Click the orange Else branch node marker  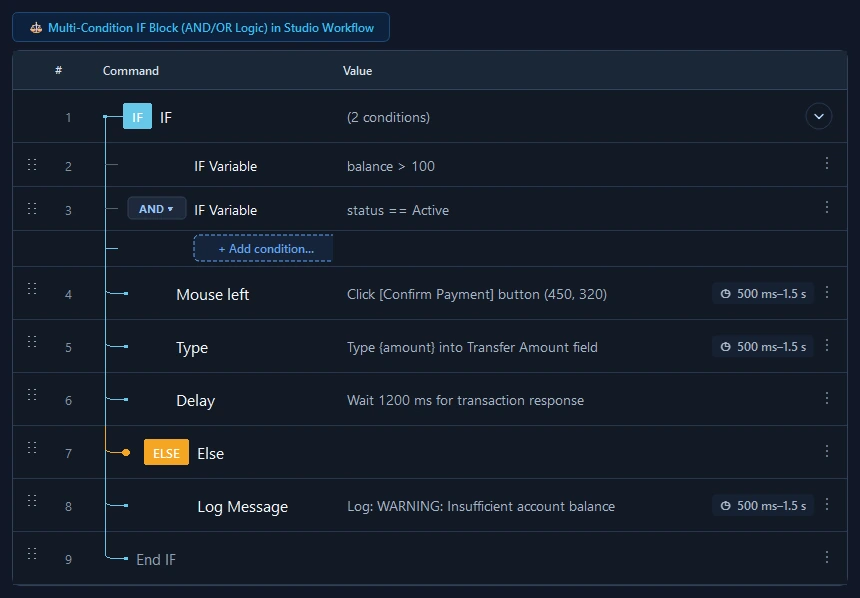126,453
